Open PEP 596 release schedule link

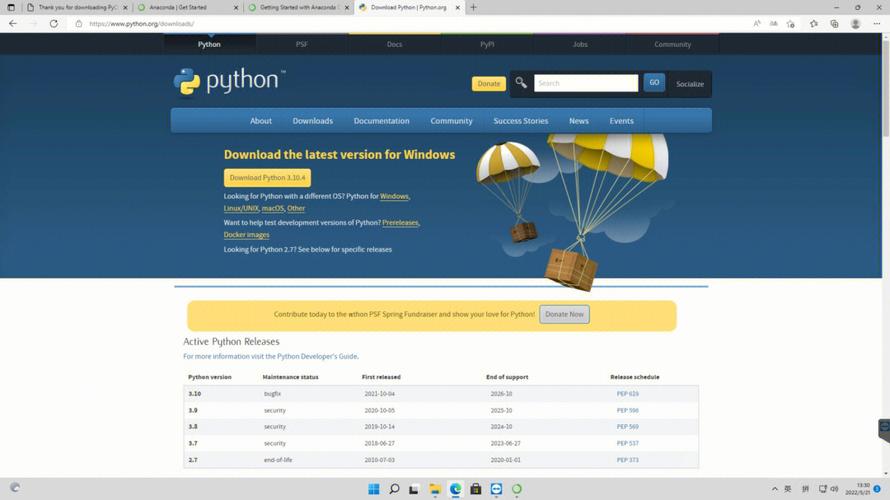tap(627, 410)
